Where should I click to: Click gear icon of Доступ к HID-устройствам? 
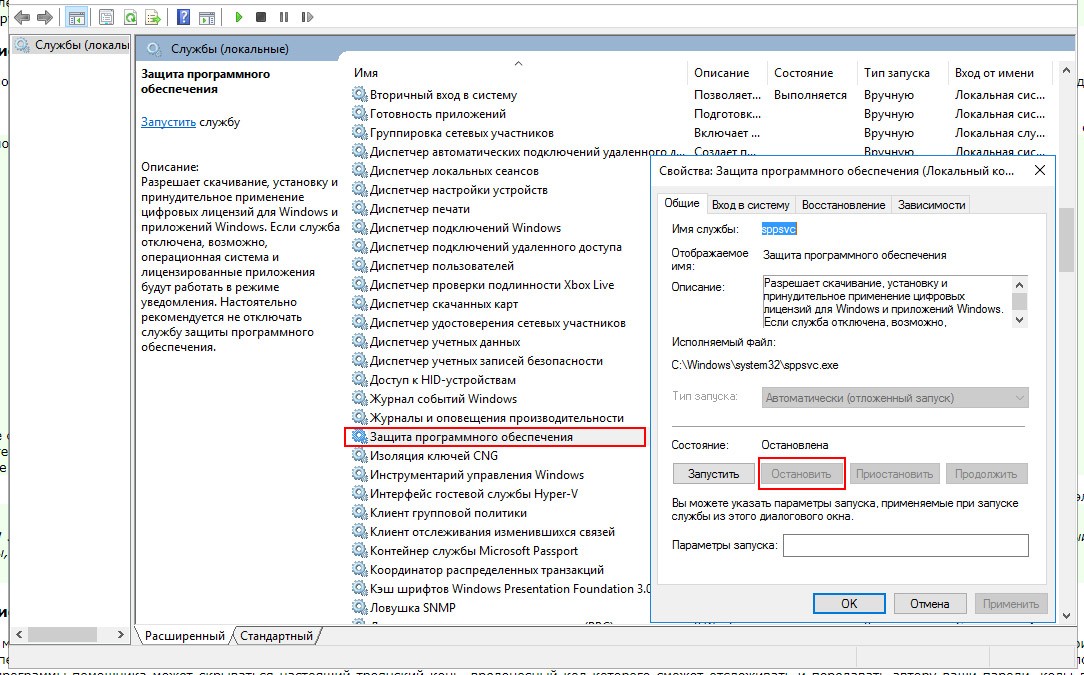(359, 380)
